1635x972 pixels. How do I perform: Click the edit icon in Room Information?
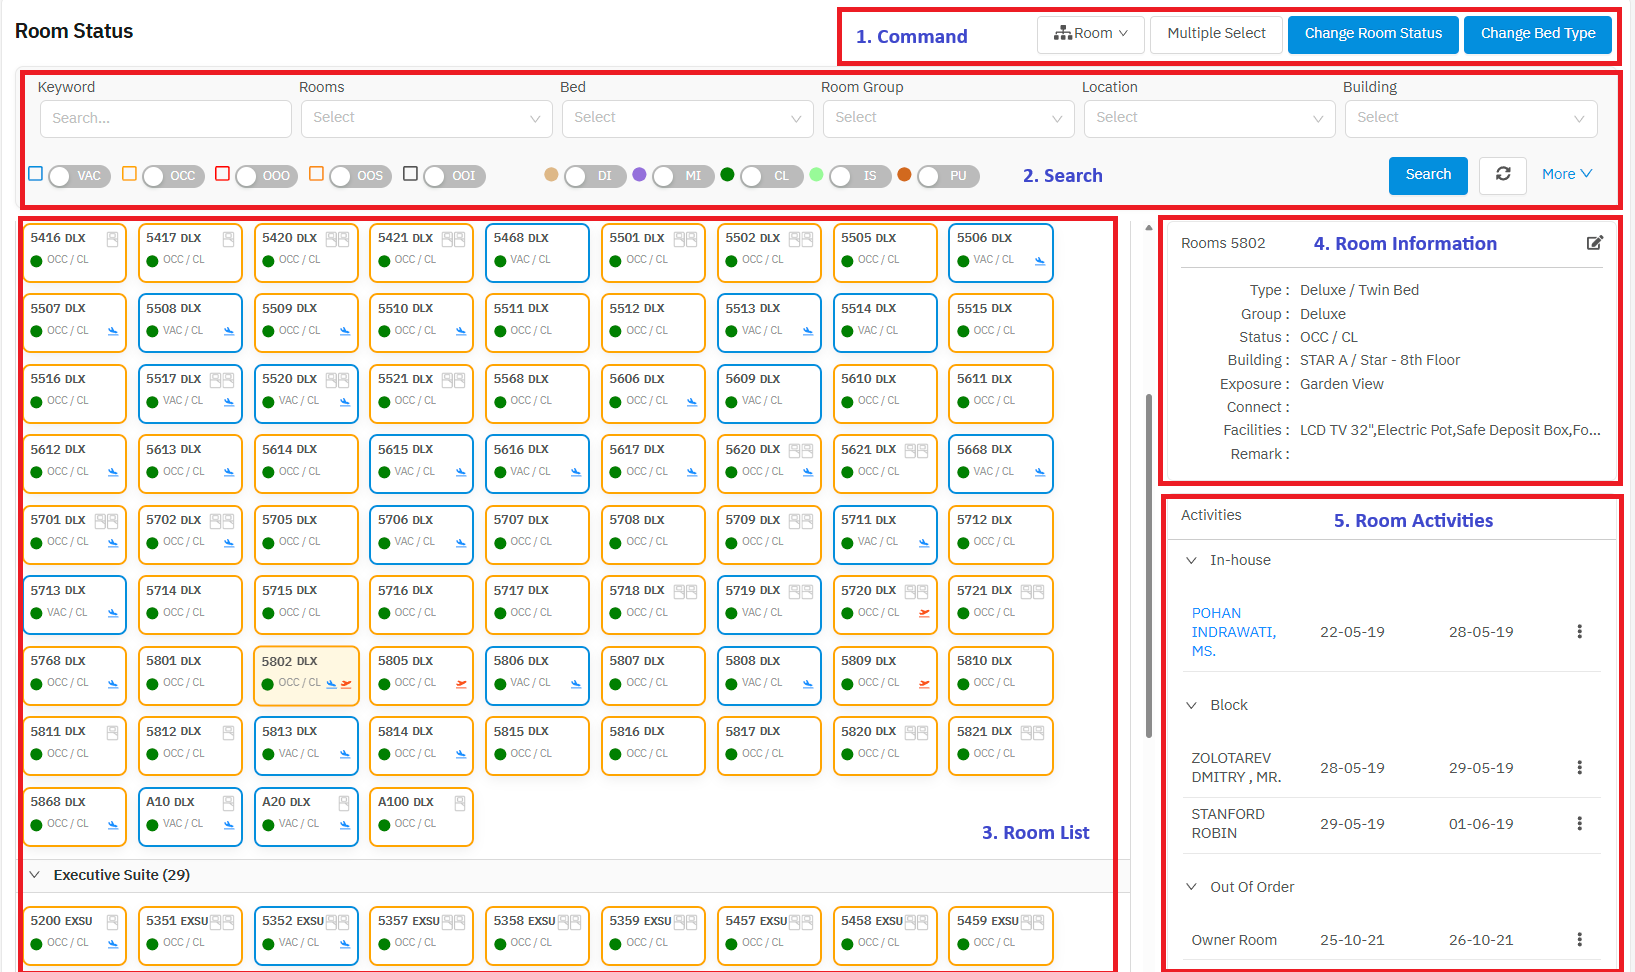(1594, 243)
